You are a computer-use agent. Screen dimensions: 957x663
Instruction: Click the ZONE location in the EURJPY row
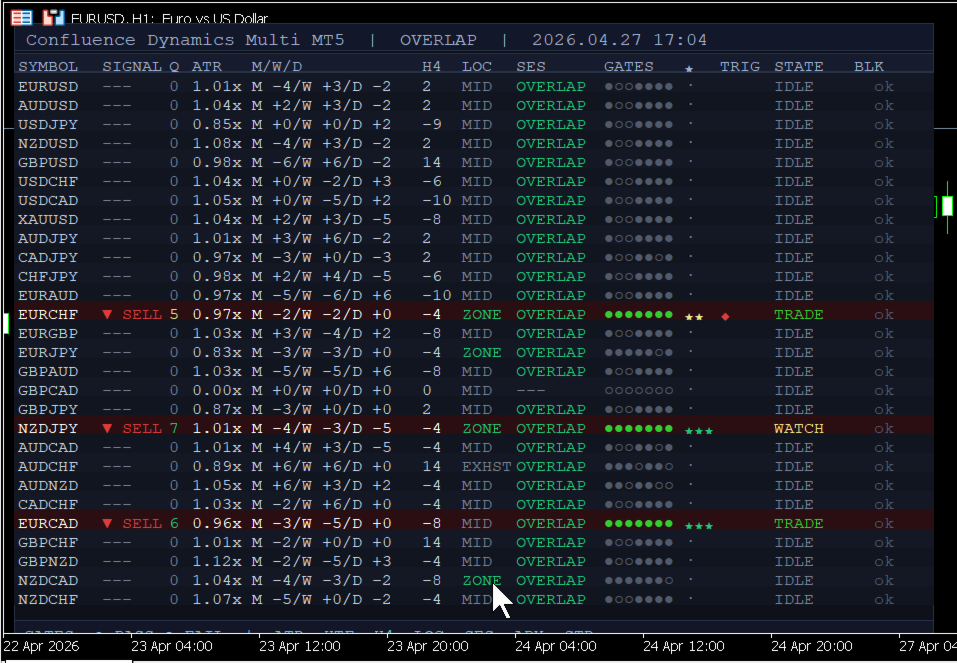tap(482, 353)
